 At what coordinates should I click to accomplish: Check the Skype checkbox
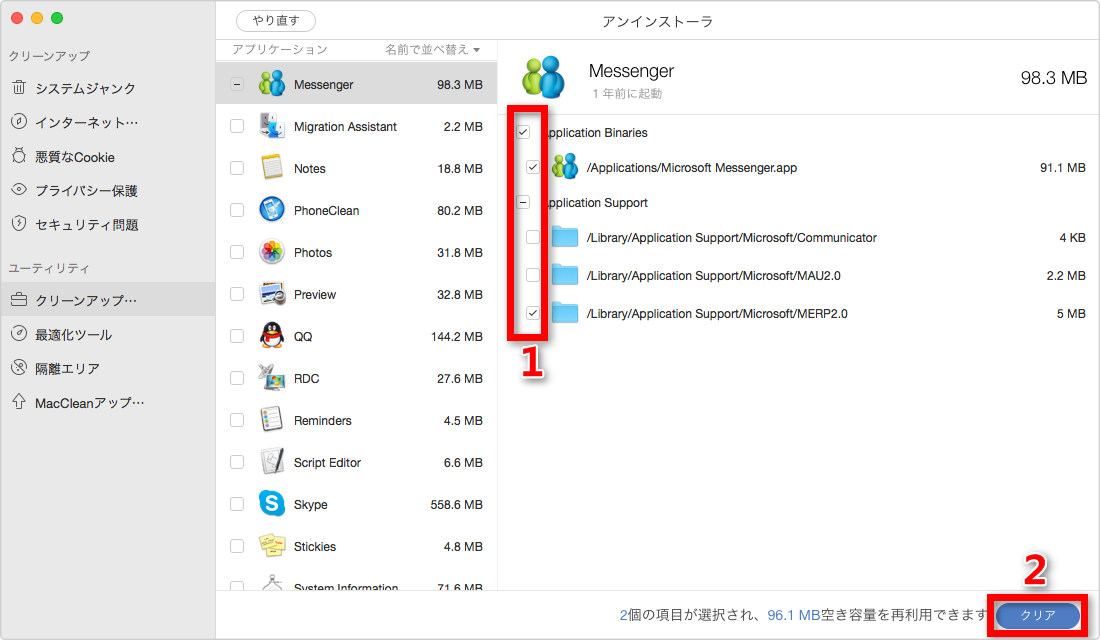(237, 504)
